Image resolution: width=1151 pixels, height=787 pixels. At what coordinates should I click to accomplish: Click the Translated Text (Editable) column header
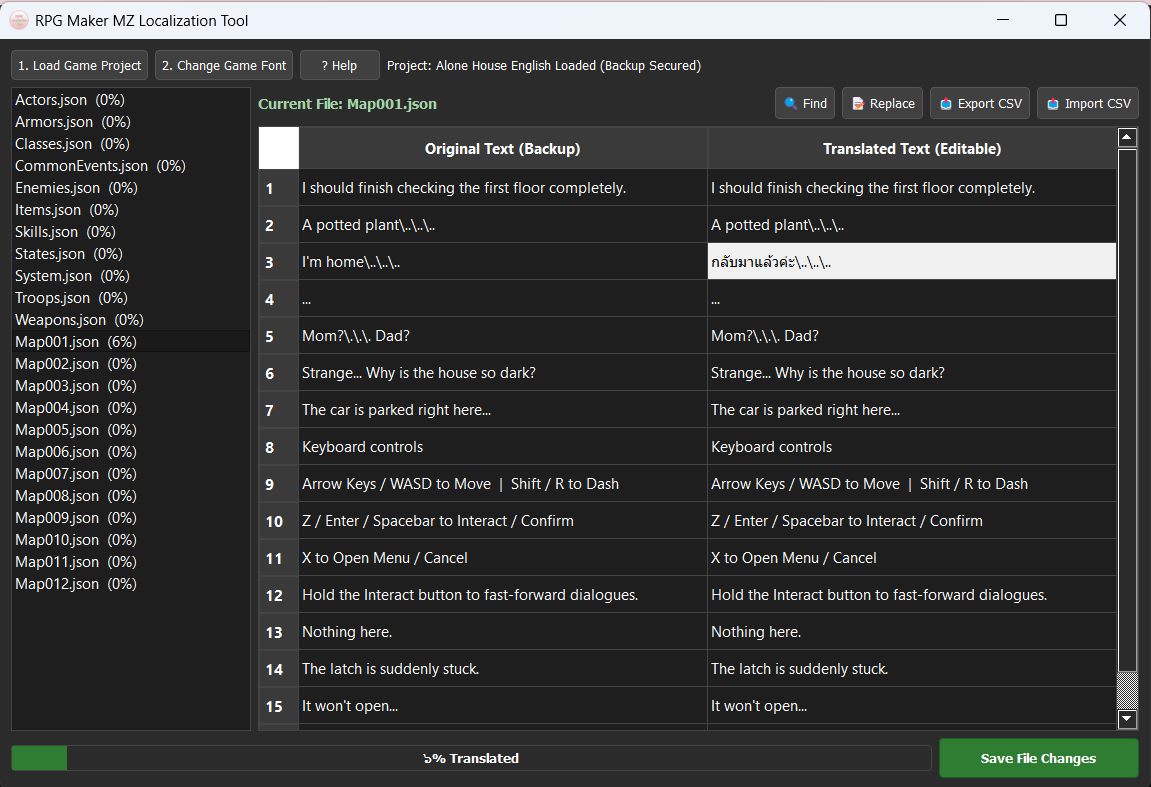[x=912, y=148]
